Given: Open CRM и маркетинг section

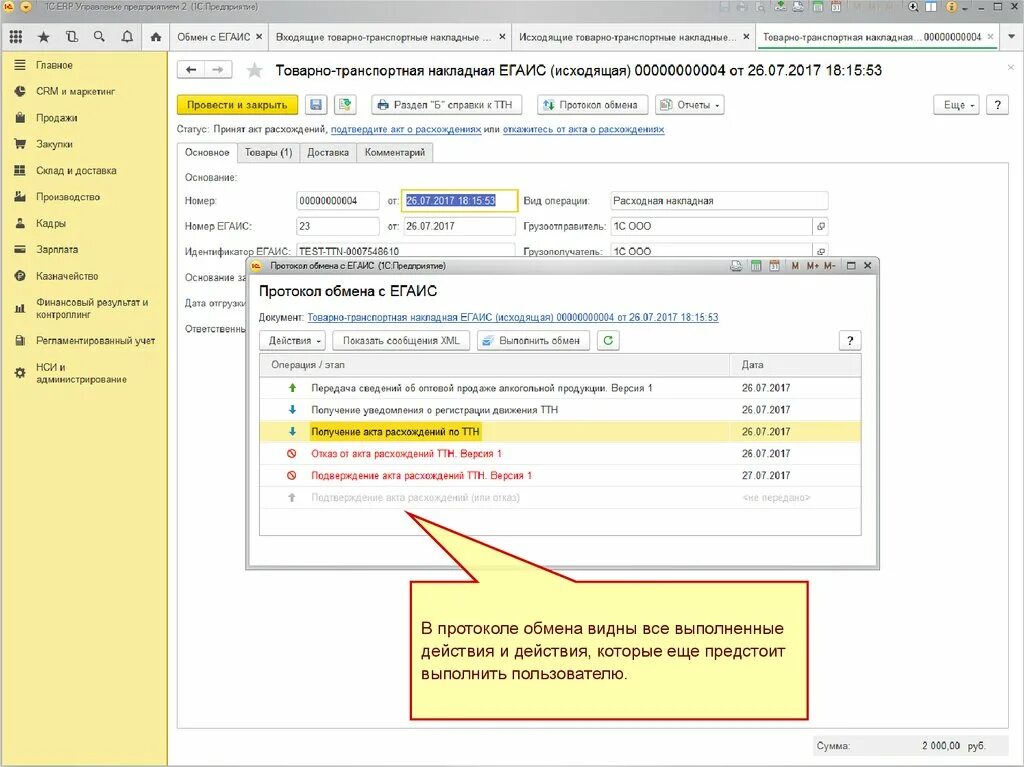Looking at the screenshot, I should pyautogui.click(x=75, y=91).
